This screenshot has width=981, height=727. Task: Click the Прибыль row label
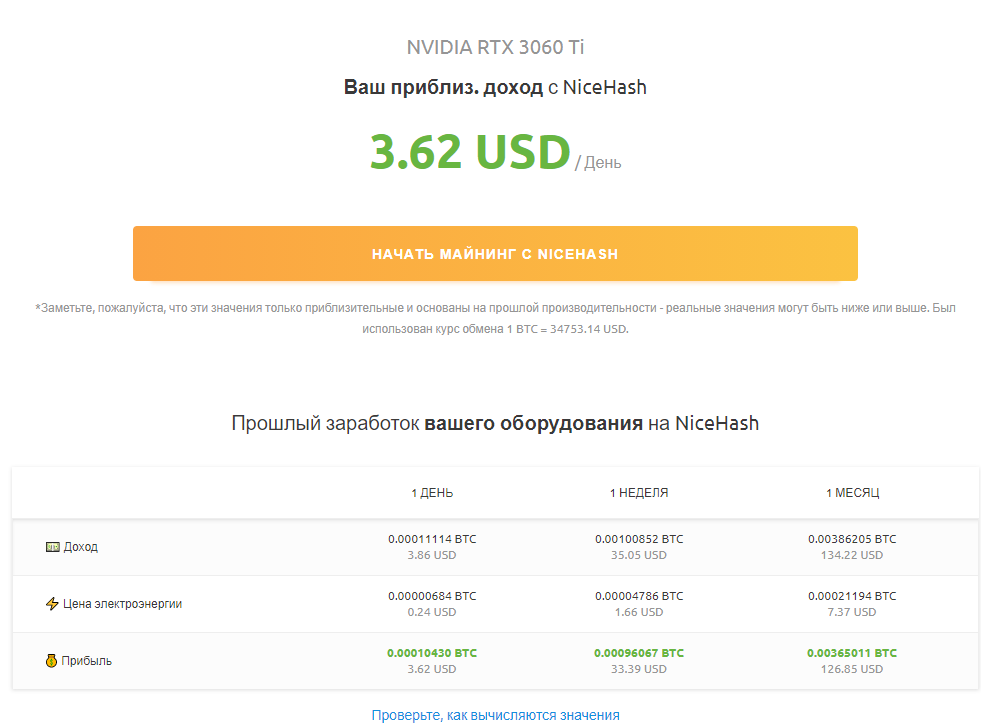pos(86,661)
